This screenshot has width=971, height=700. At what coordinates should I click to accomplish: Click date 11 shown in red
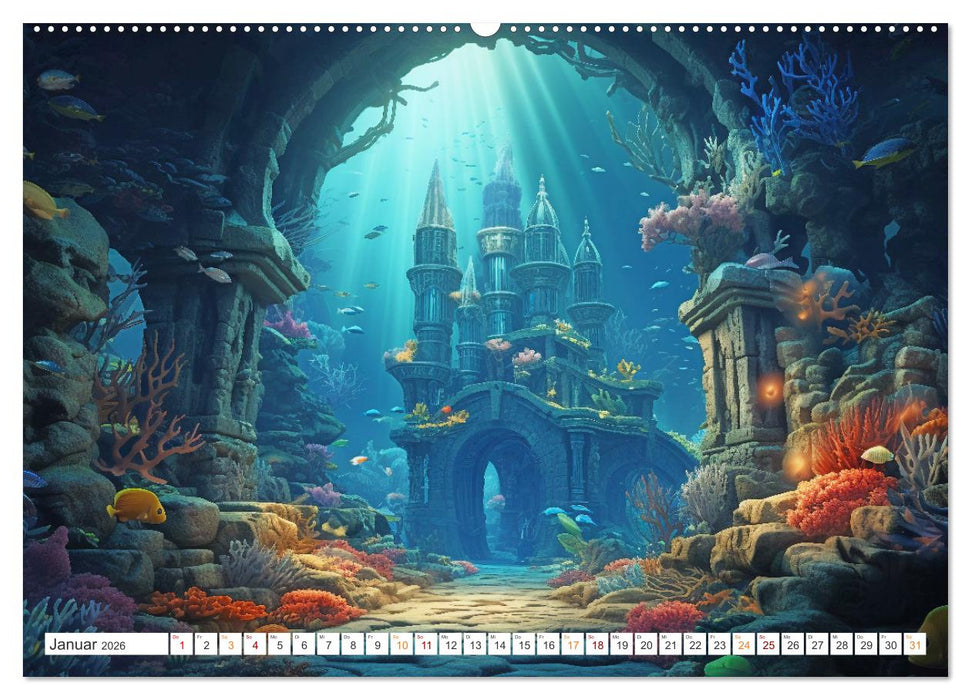tap(425, 646)
